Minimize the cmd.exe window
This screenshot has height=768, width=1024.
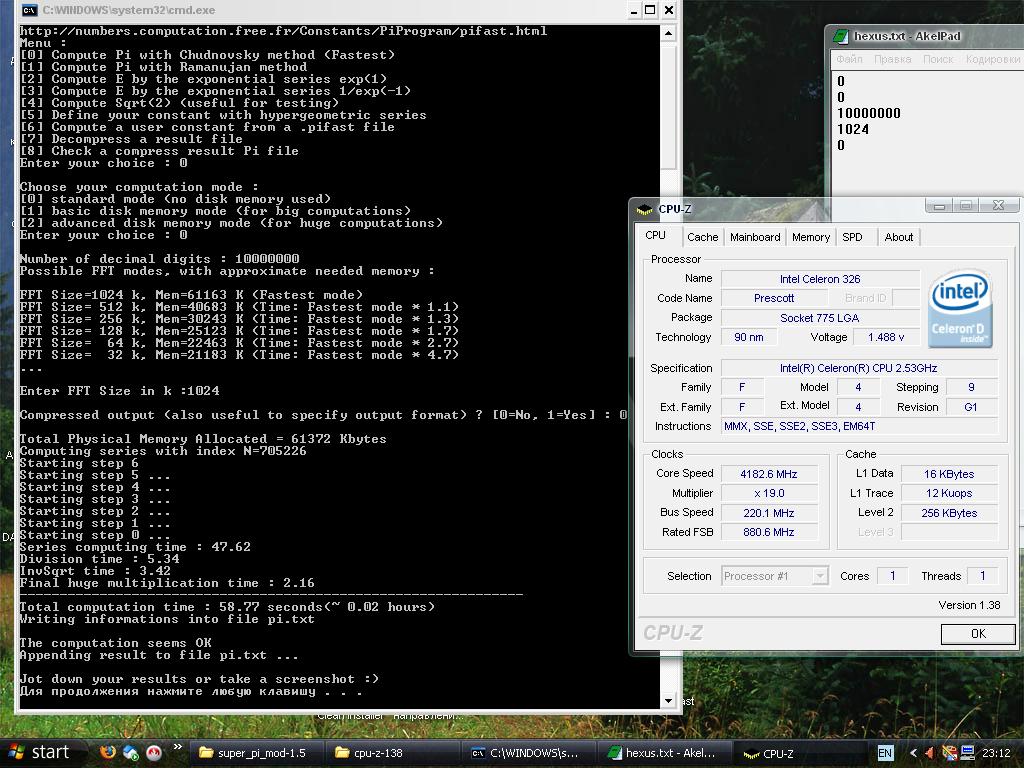coord(634,10)
